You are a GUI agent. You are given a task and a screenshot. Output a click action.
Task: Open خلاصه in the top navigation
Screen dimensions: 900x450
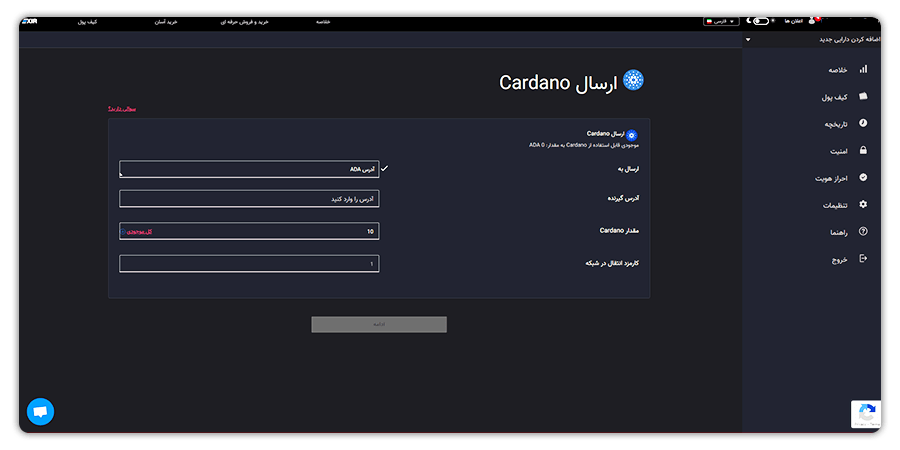(x=323, y=22)
